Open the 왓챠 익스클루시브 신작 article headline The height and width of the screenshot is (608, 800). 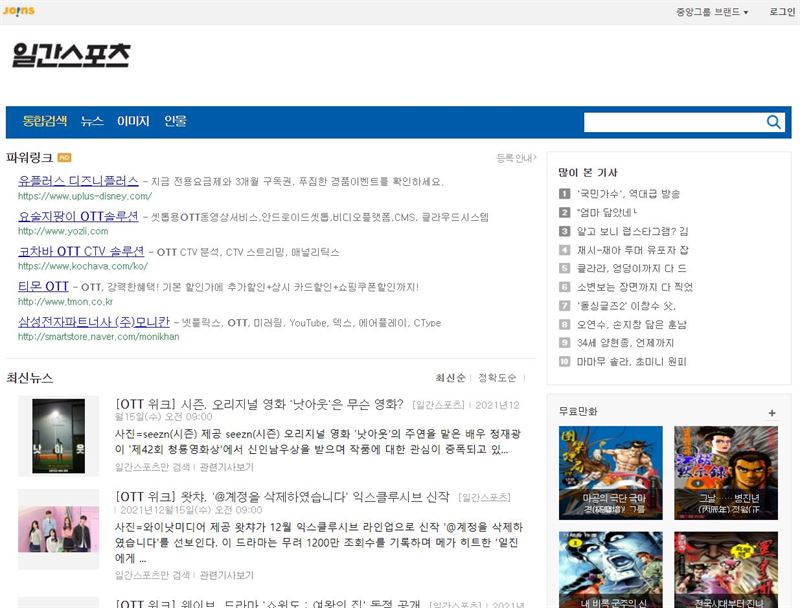pyautogui.click(x=282, y=497)
